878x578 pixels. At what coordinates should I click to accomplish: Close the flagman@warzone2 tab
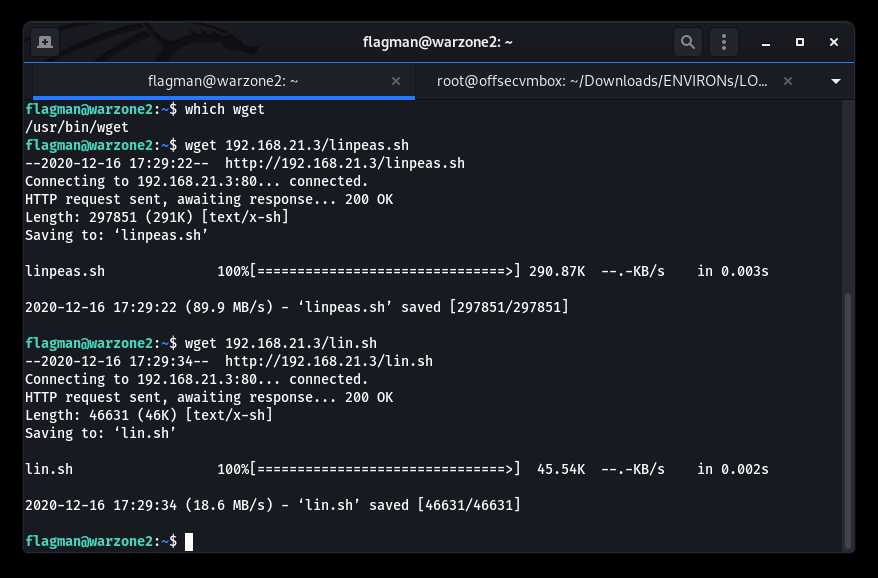click(x=396, y=81)
